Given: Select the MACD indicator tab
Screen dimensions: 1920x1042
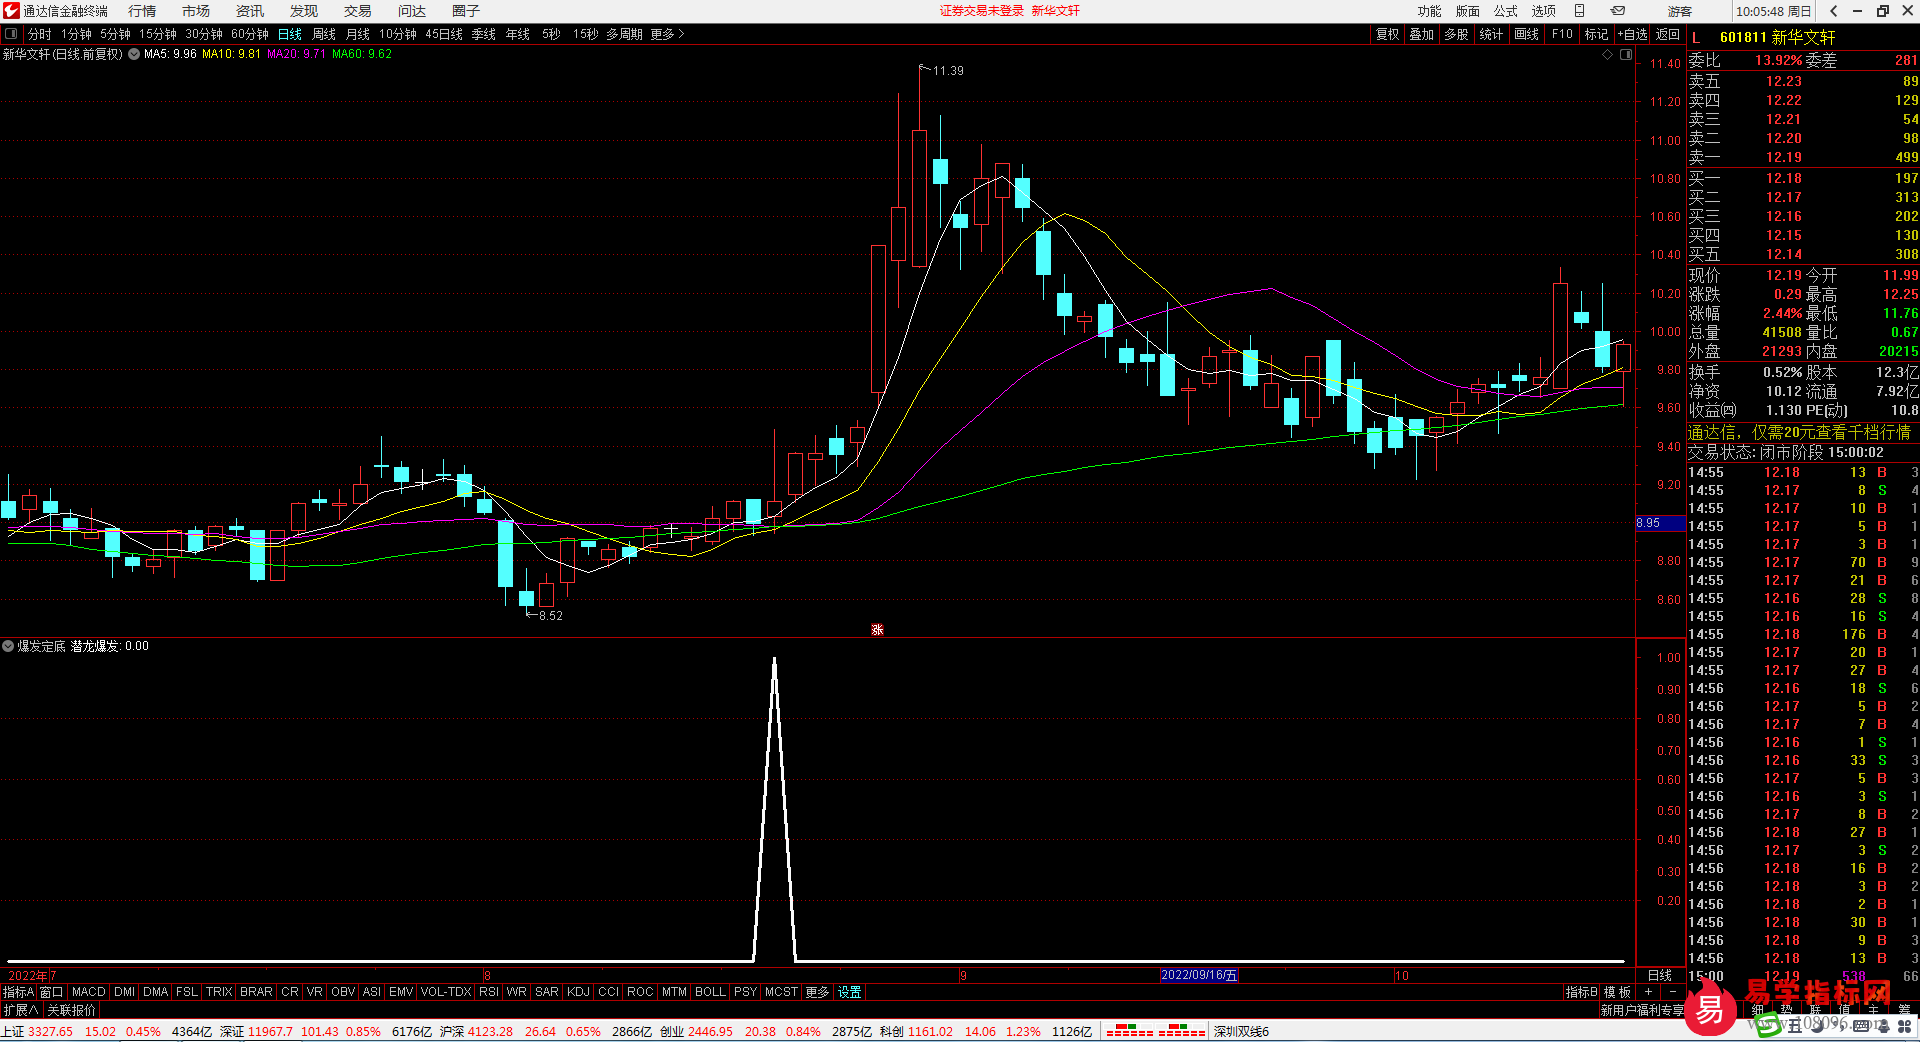Looking at the screenshot, I should (x=89, y=992).
